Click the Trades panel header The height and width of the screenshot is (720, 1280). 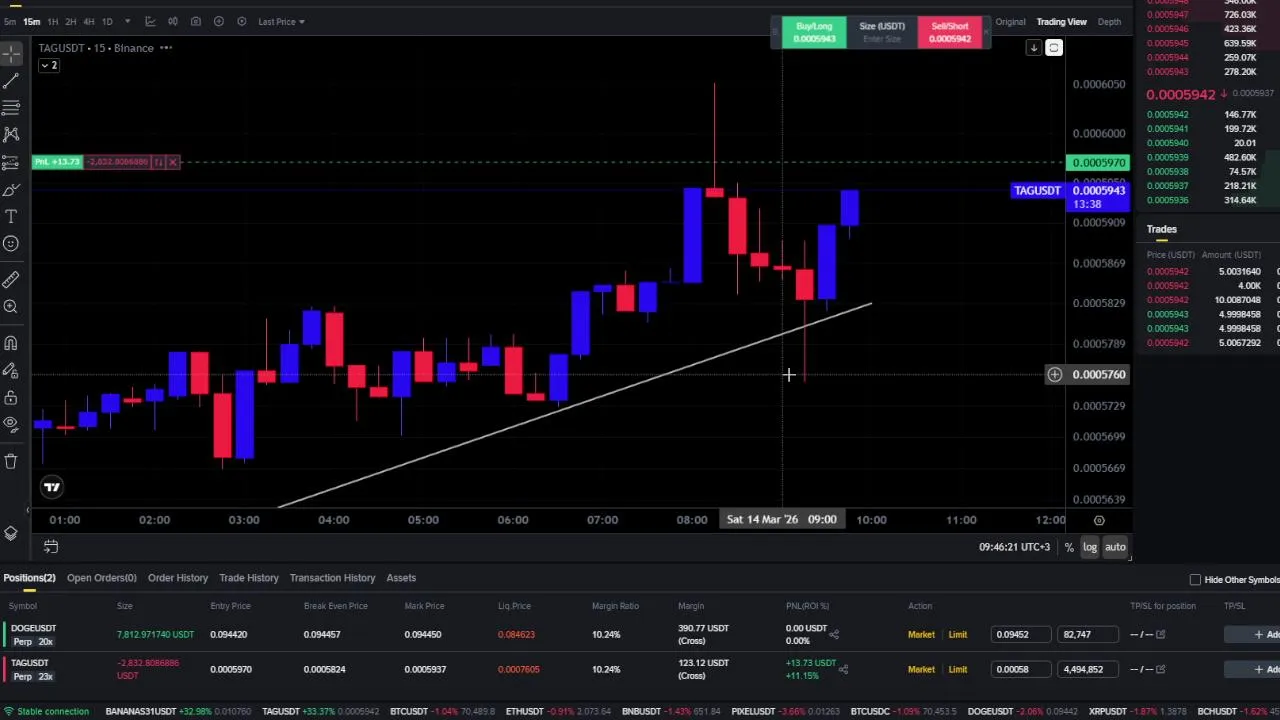(x=1161, y=229)
